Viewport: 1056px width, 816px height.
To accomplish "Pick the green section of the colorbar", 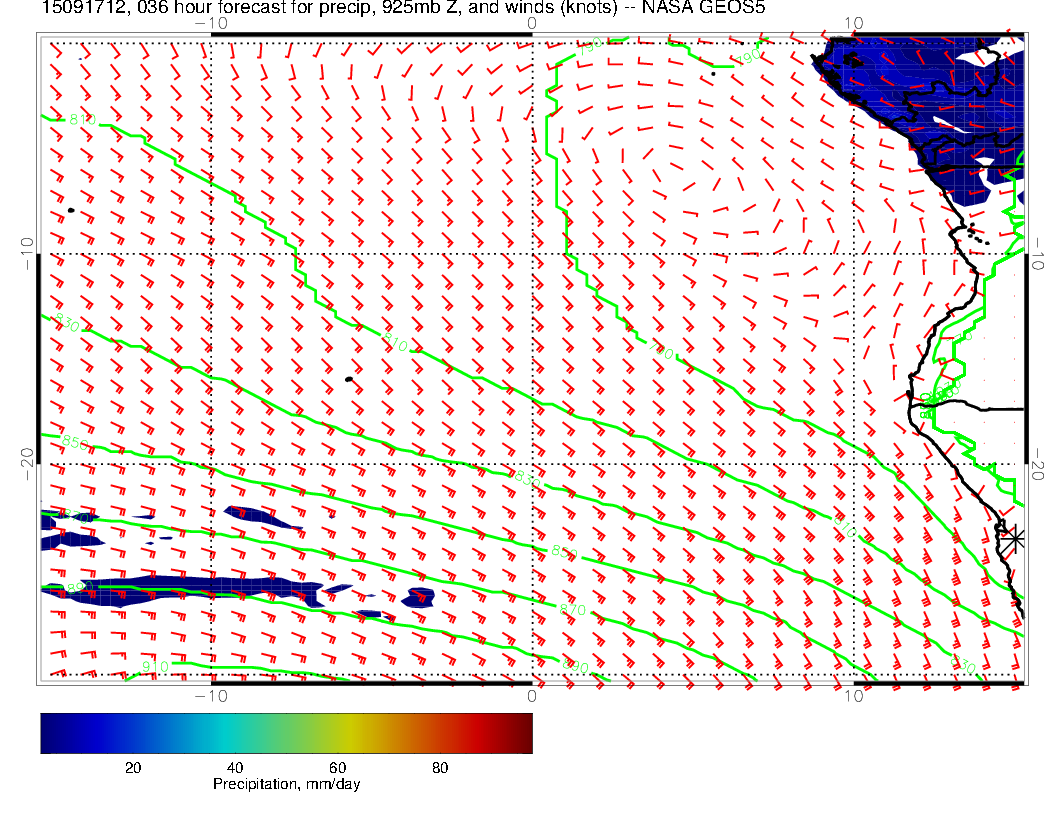I will pyautogui.click(x=300, y=732).
